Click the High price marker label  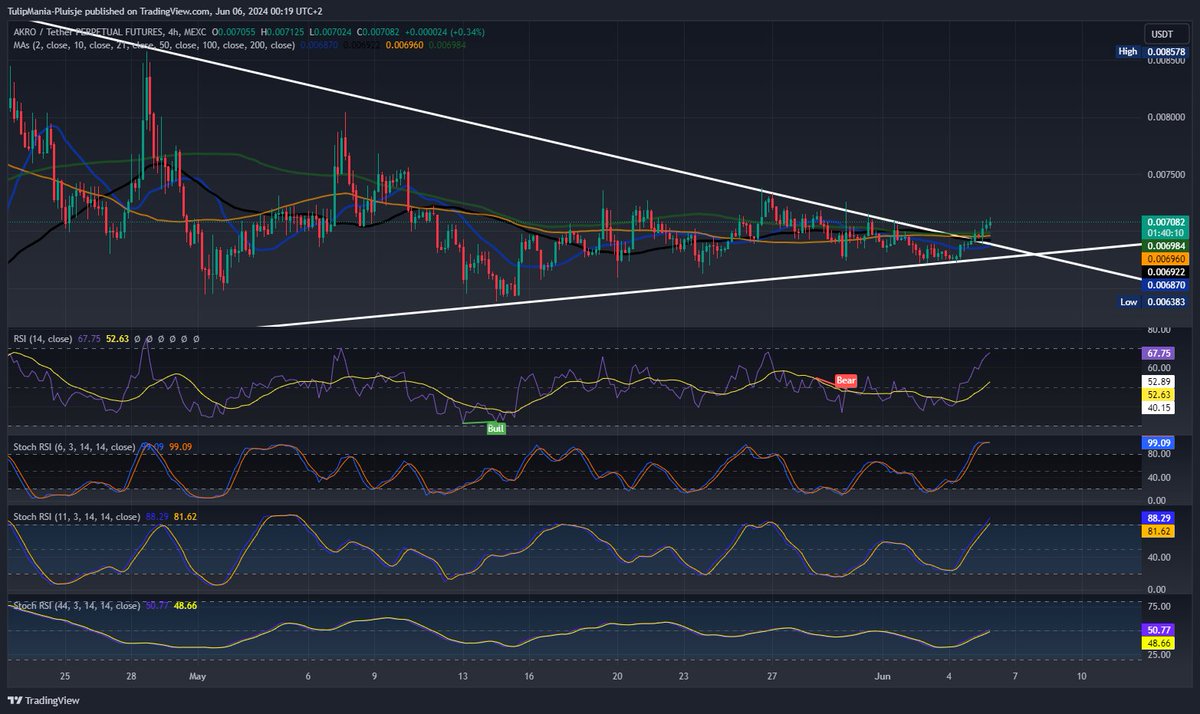(1128, 50)
